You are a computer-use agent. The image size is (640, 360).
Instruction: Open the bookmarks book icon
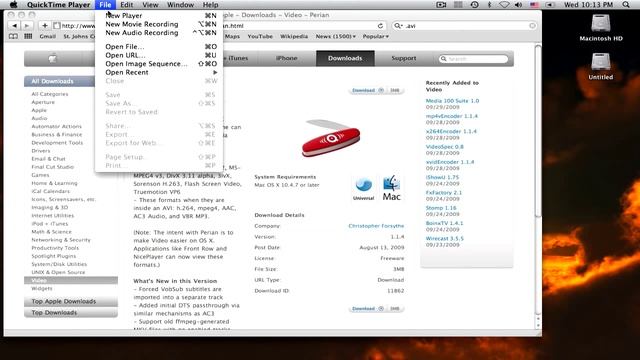[x=13, y=36]
